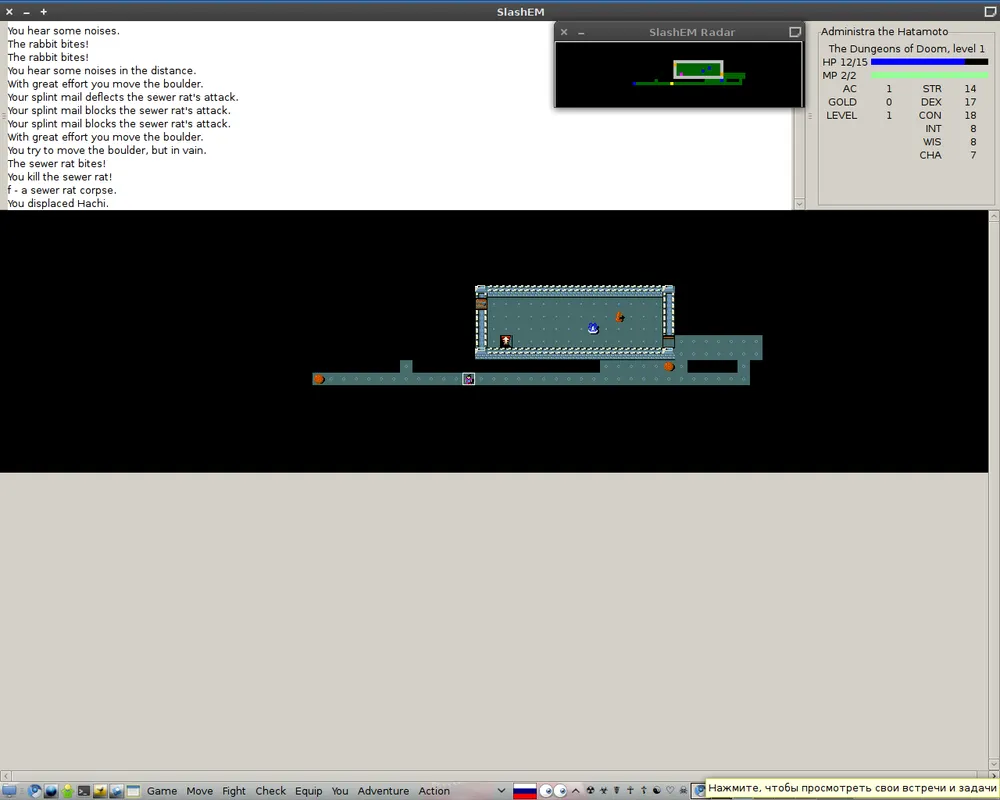
Task: Open the Adventure menu
Action: pyautogui.click(x=383, y=791)
